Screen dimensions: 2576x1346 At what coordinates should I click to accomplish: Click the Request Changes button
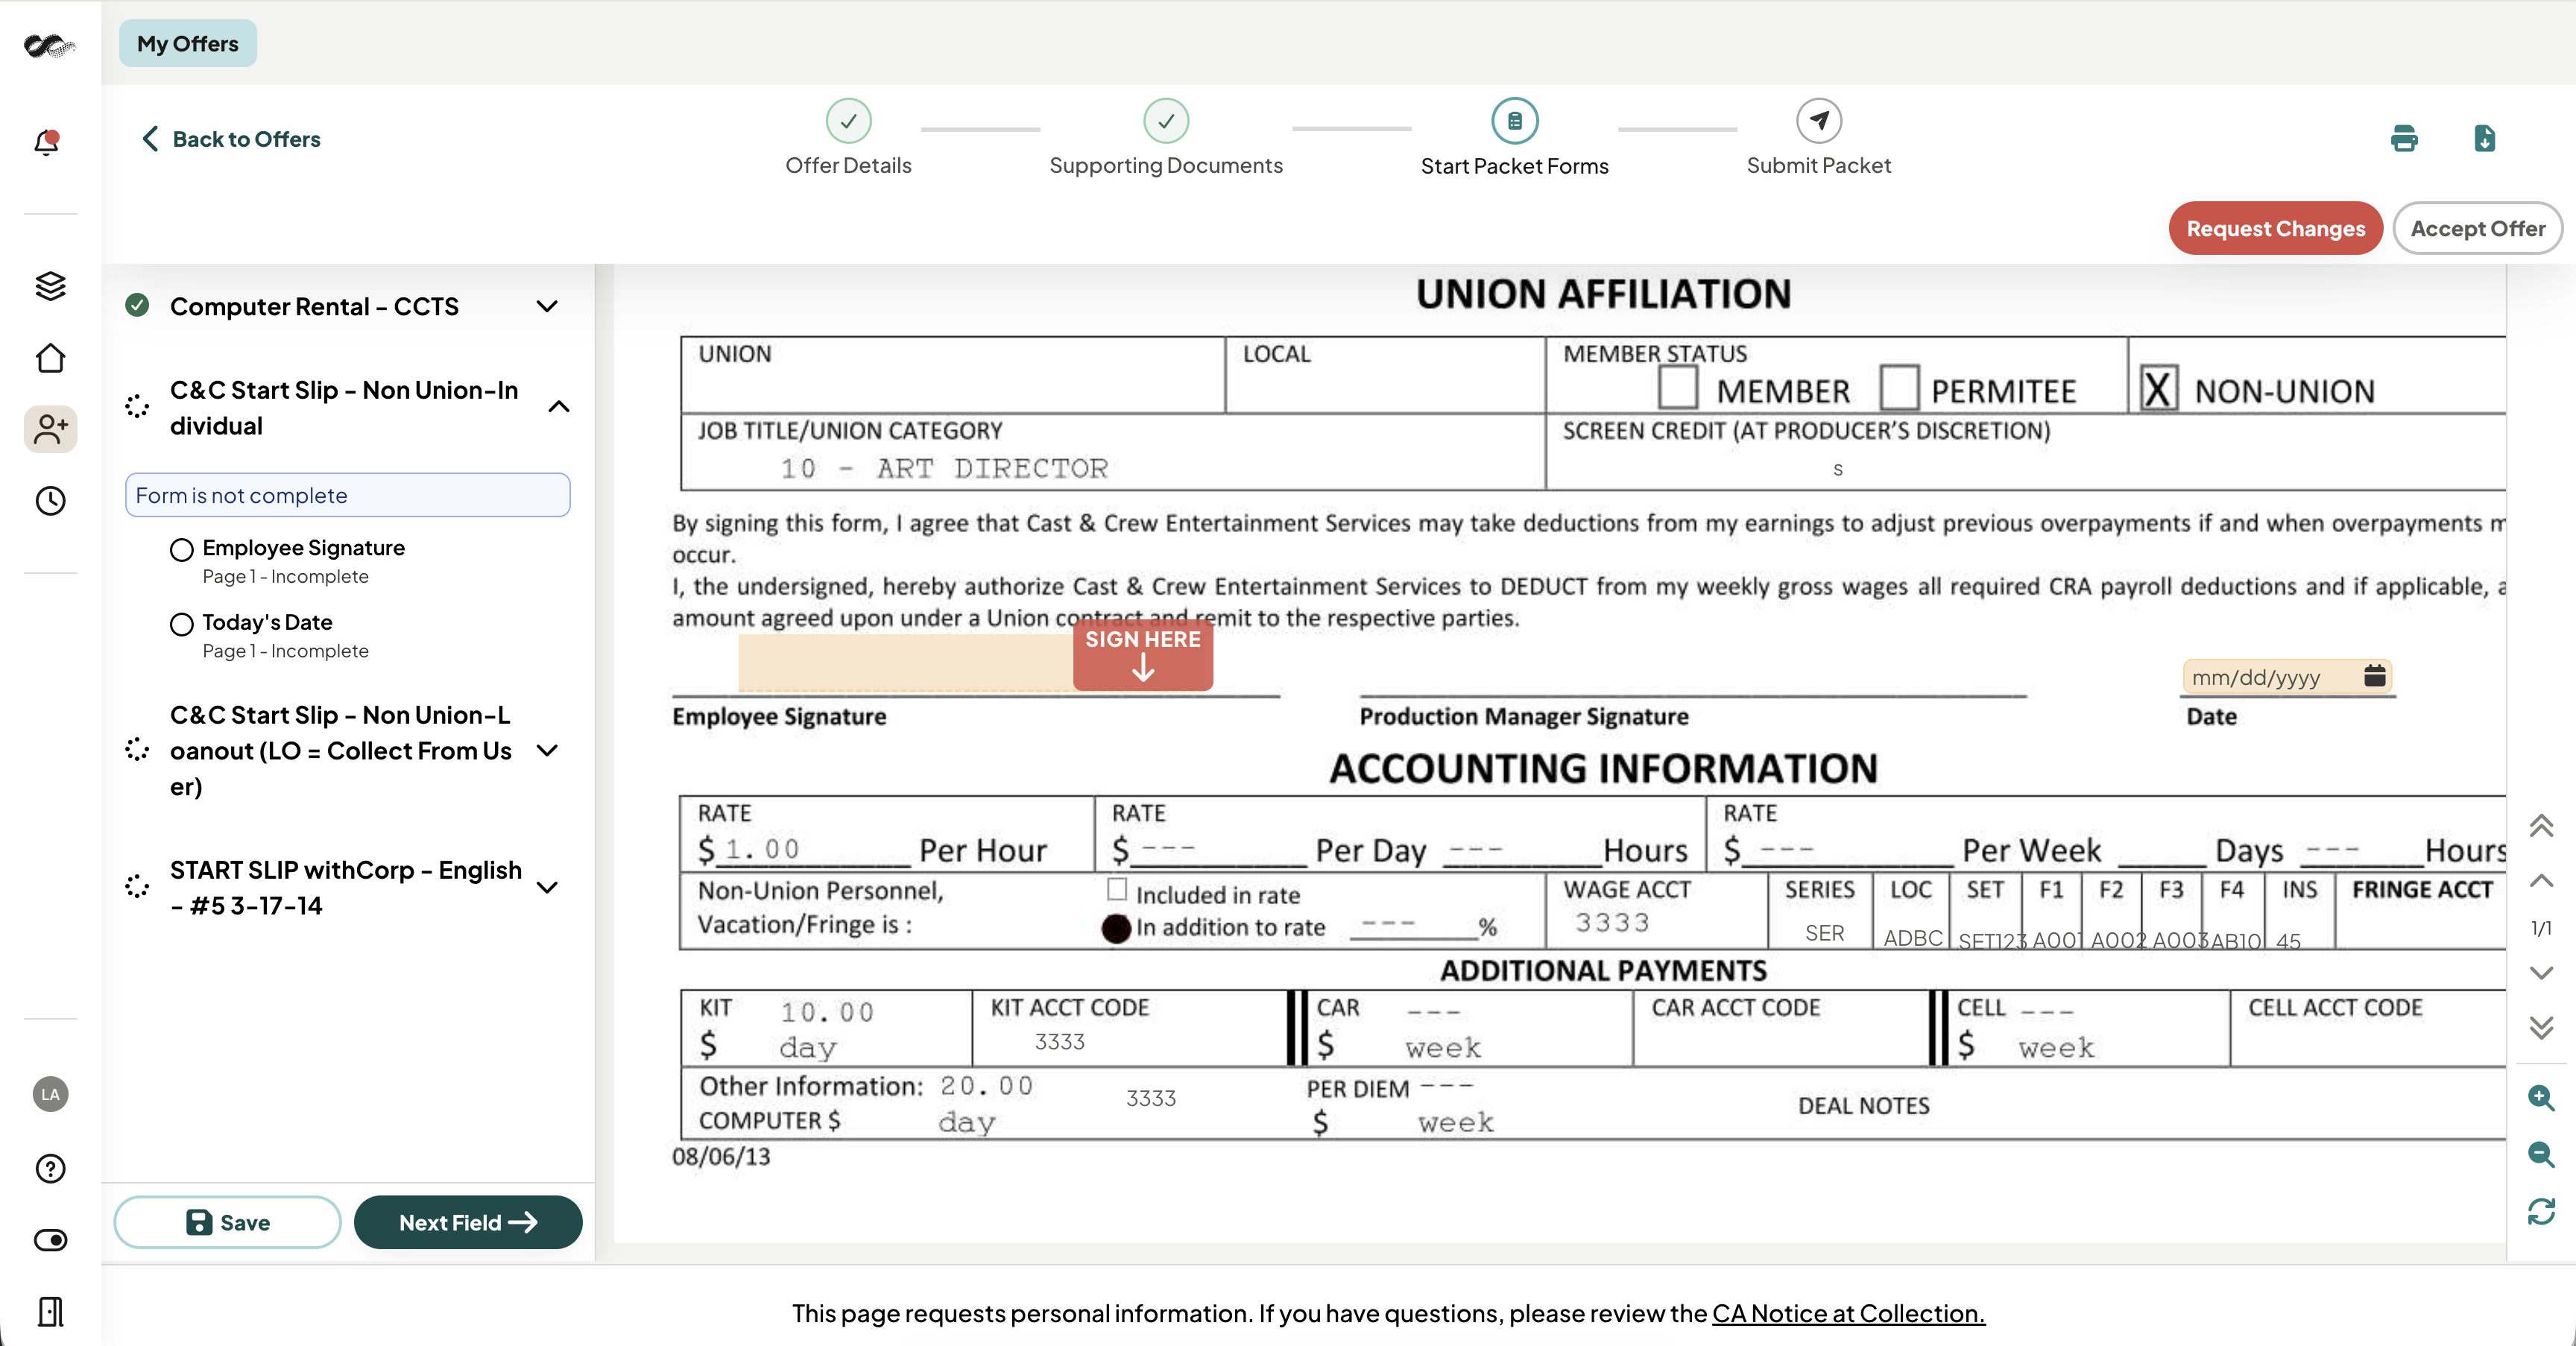[2275, 228]
